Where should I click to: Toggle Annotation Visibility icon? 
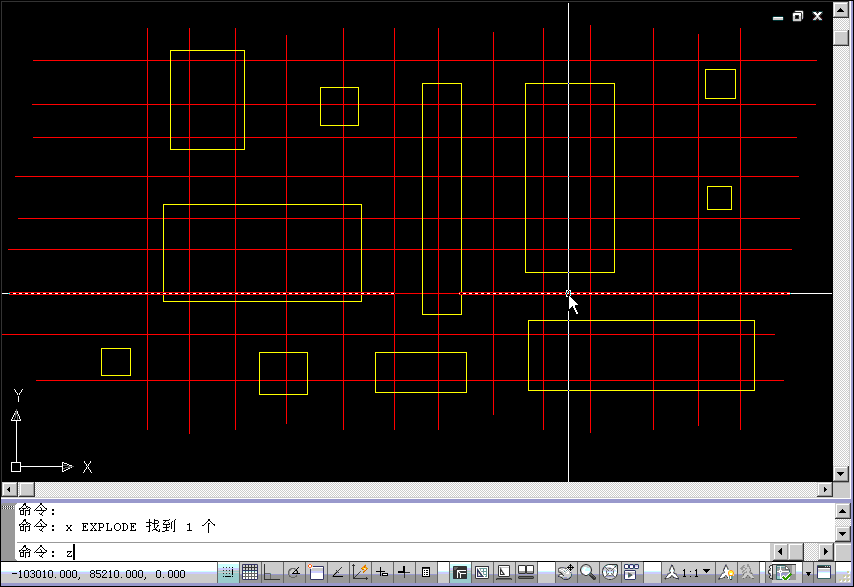[x=726, y=573]
